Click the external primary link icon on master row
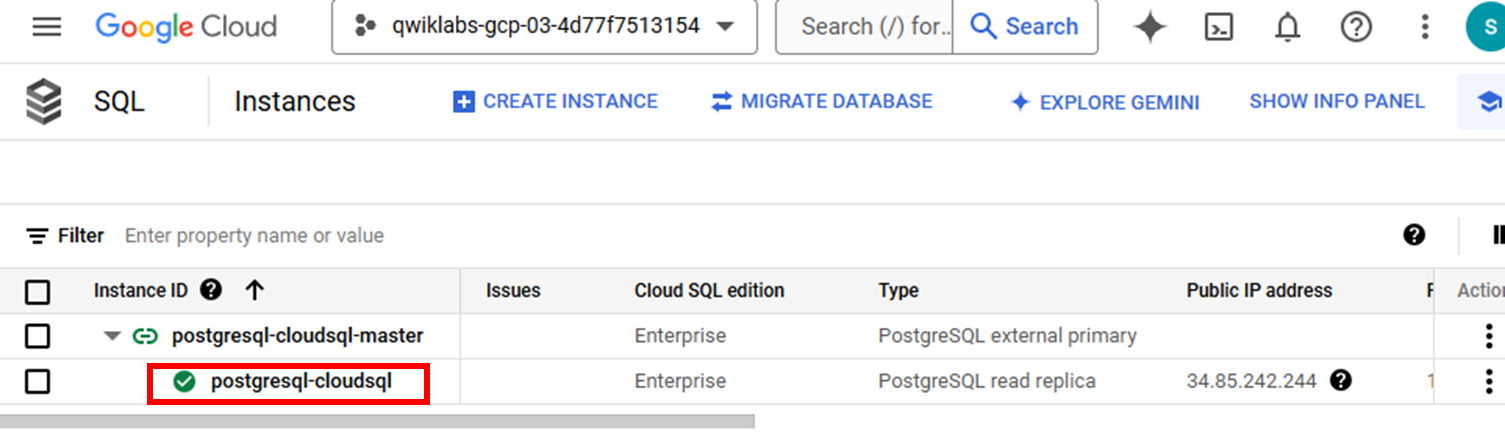This screenshot has width=1505, height=444. point(145,336)
